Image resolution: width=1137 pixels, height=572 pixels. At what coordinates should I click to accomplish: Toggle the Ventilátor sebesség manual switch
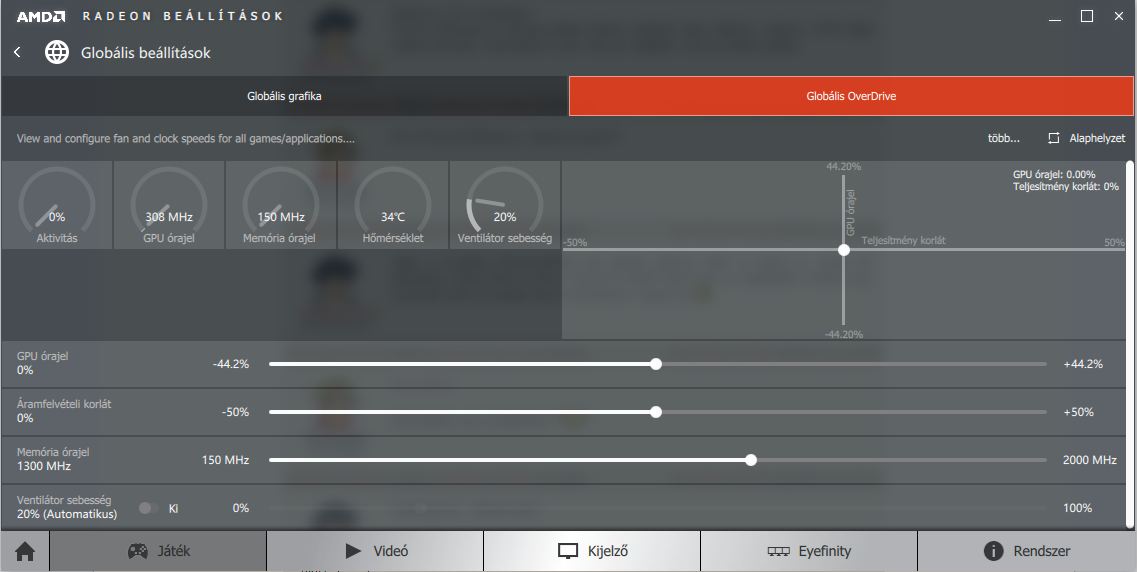click(x=149, y=508)
